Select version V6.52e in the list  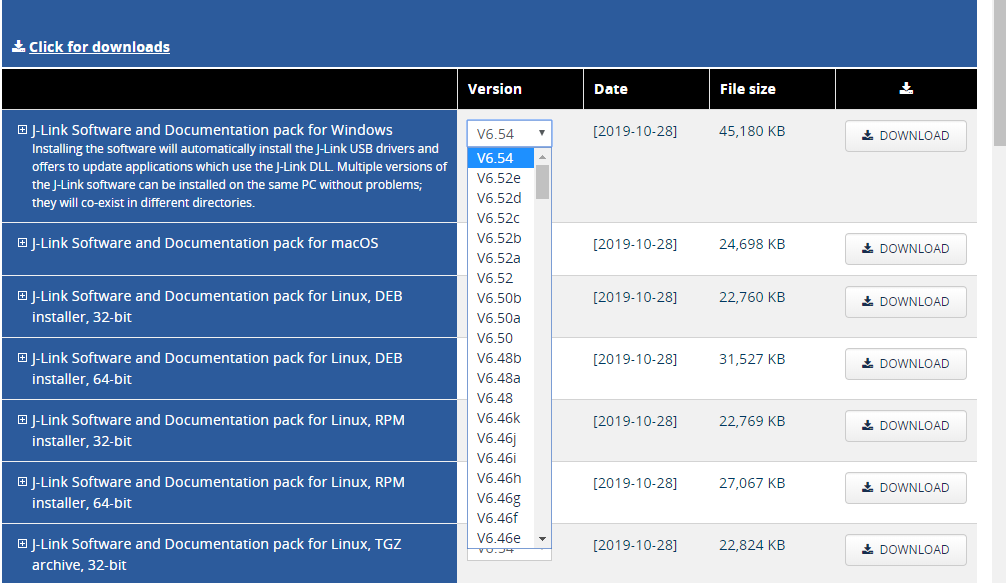click(x=501, y=178)
